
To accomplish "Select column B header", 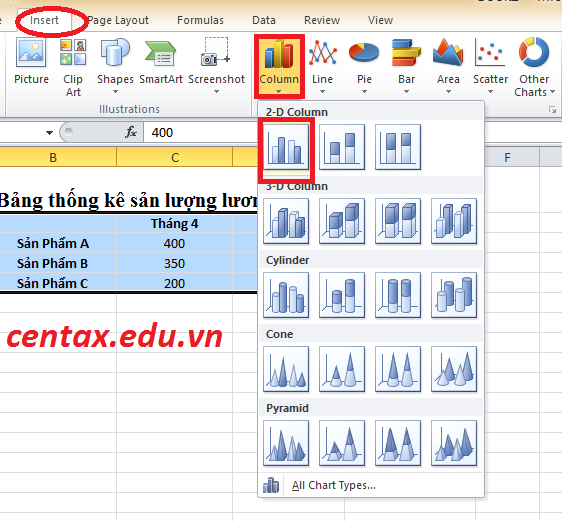I will pos(53,157).
